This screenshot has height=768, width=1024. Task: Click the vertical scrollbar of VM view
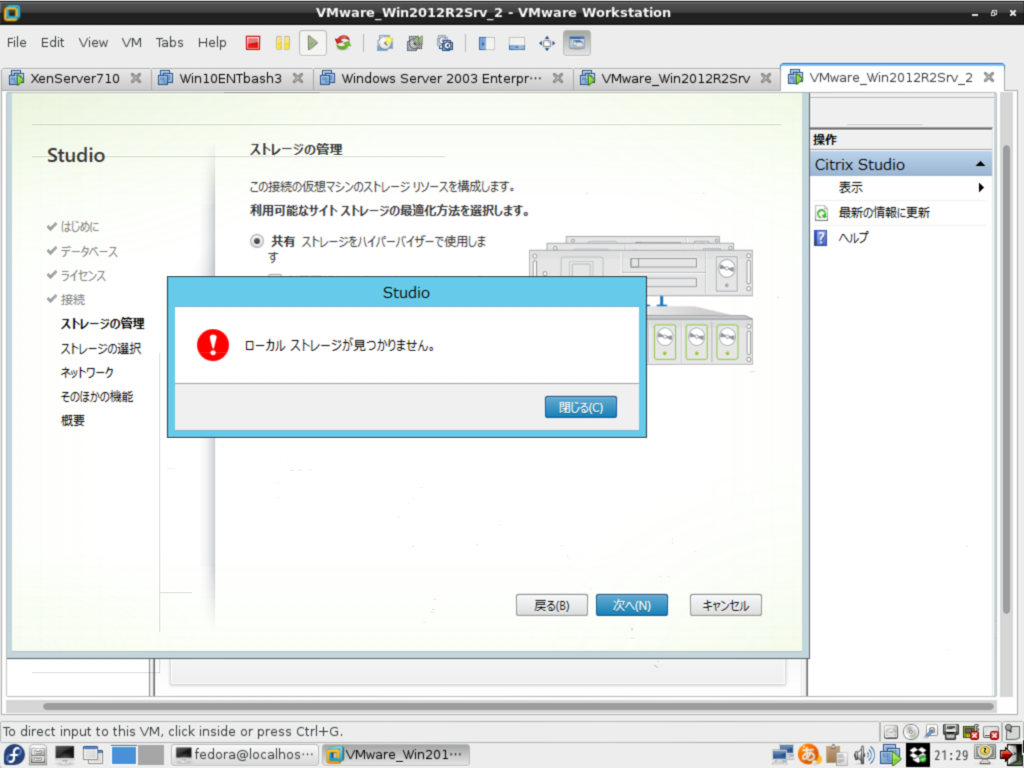tap(1006, 379)
